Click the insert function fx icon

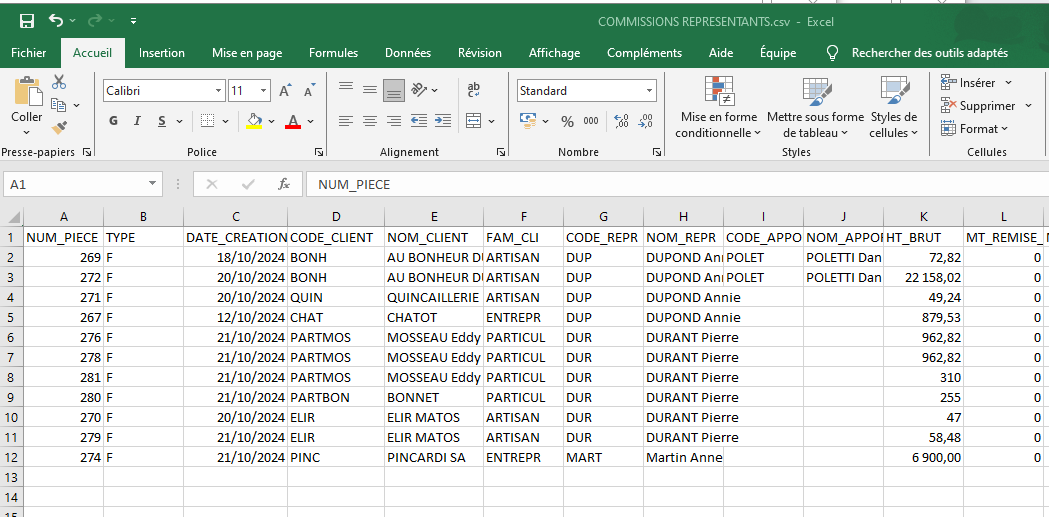click(284, 184)
